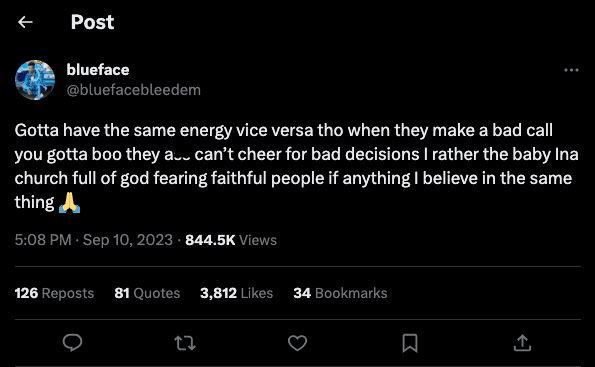Click the Post header title

pos(92,22)
